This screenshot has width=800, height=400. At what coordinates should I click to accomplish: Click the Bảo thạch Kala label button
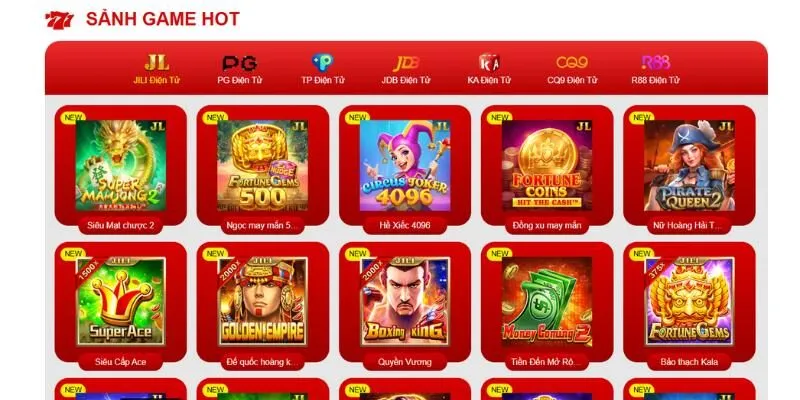[x=689, y=362]
